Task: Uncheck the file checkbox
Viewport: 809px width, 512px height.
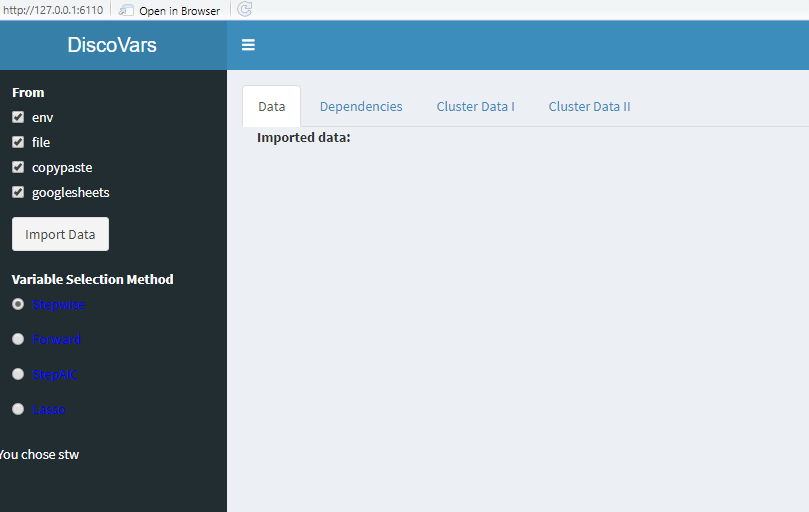Action: [x=18, y=142]
